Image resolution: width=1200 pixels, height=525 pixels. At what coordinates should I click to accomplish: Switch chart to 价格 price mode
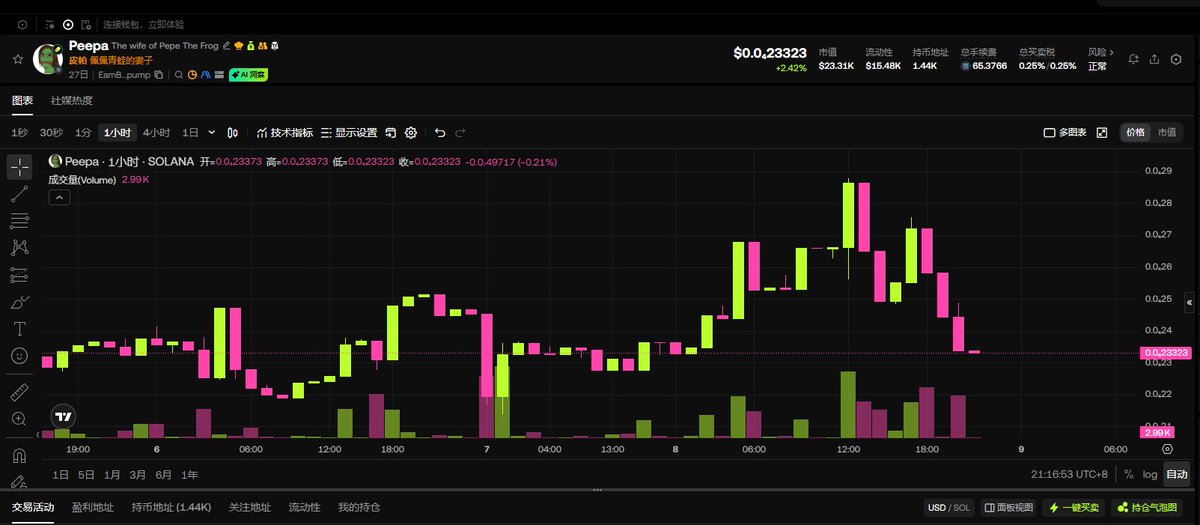coord(1136,132)
